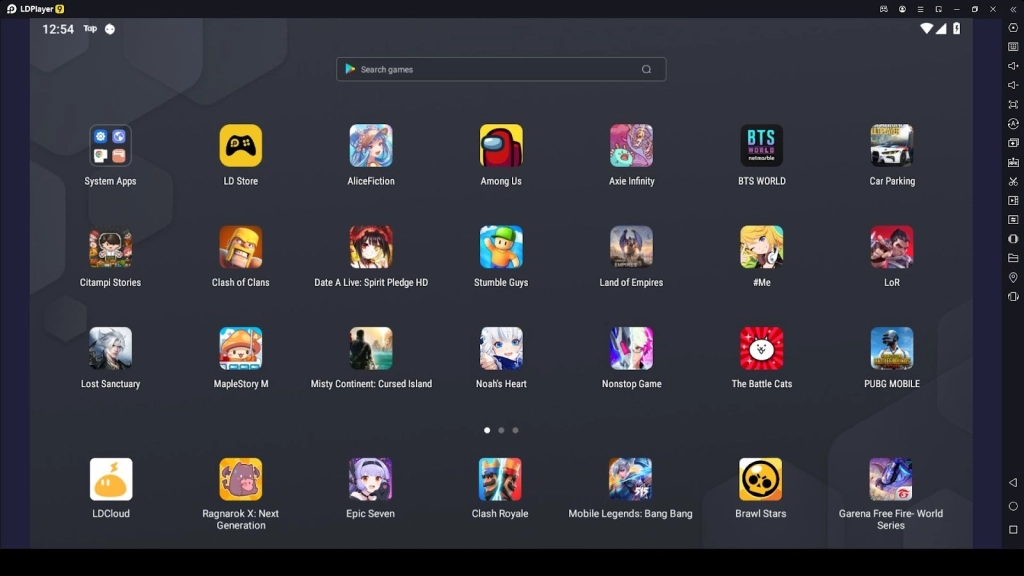Click the gamepad icon in title bar

pyautogui.click(x=884, y=9)
